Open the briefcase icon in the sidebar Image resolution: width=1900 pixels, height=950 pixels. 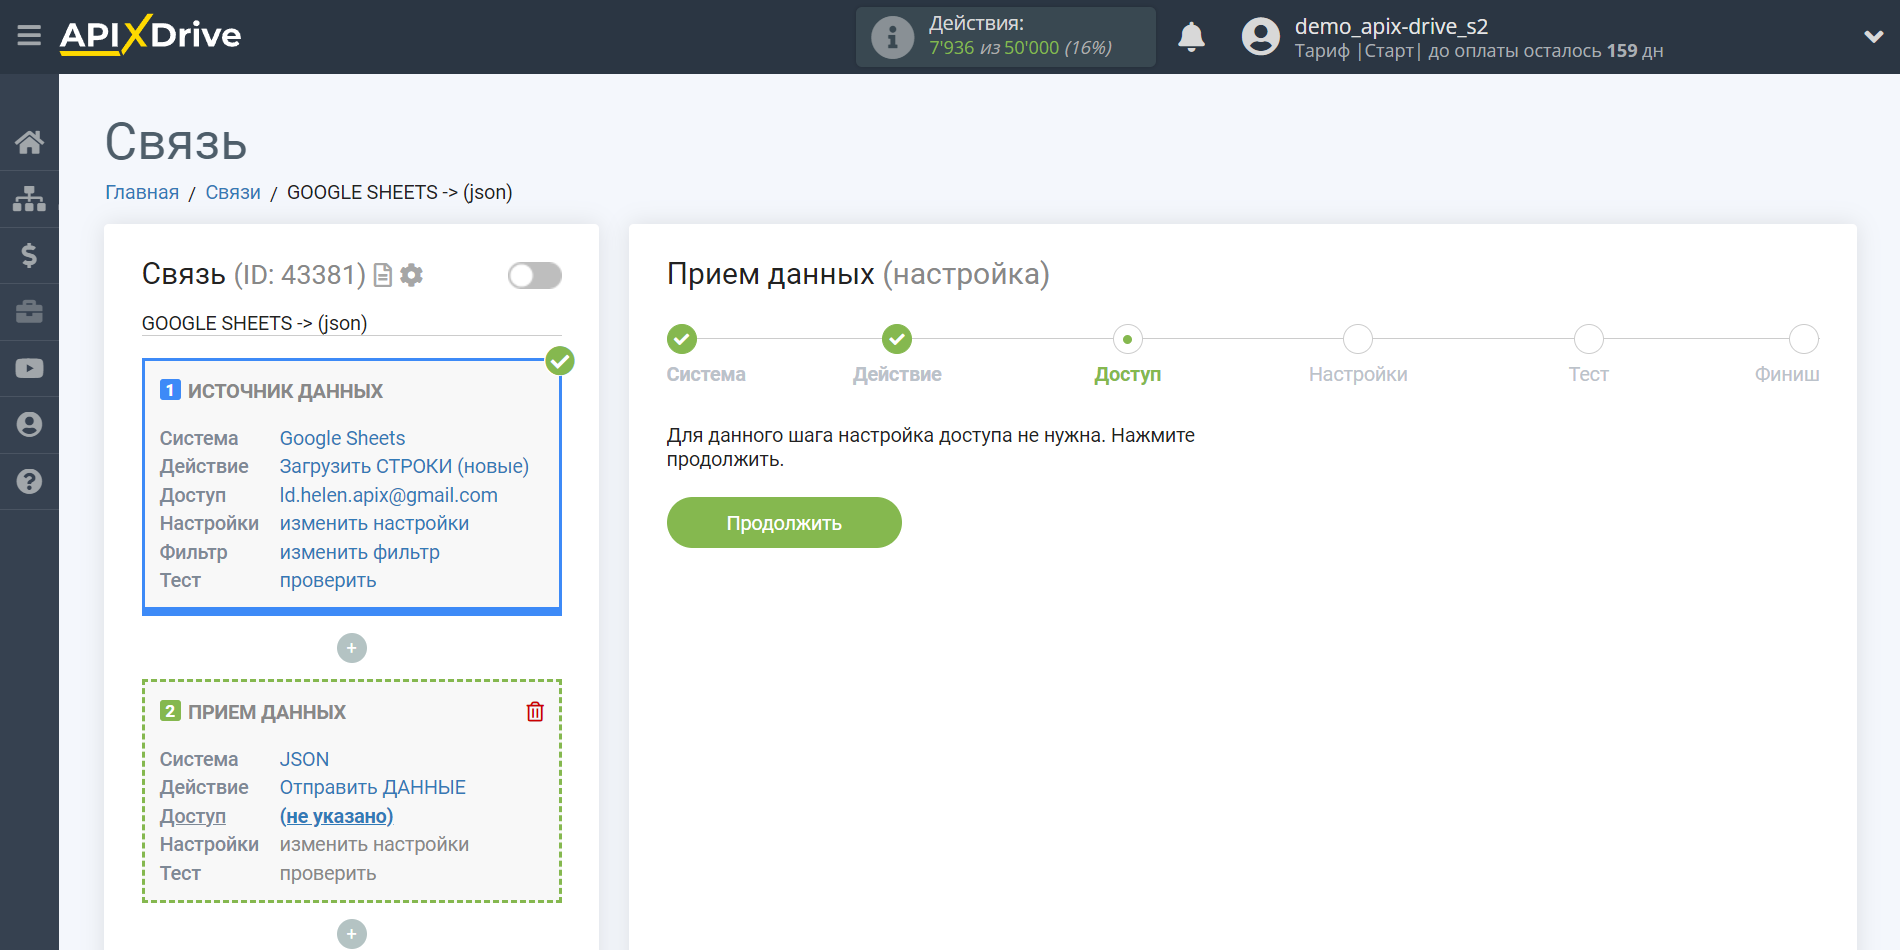point(29,312)
